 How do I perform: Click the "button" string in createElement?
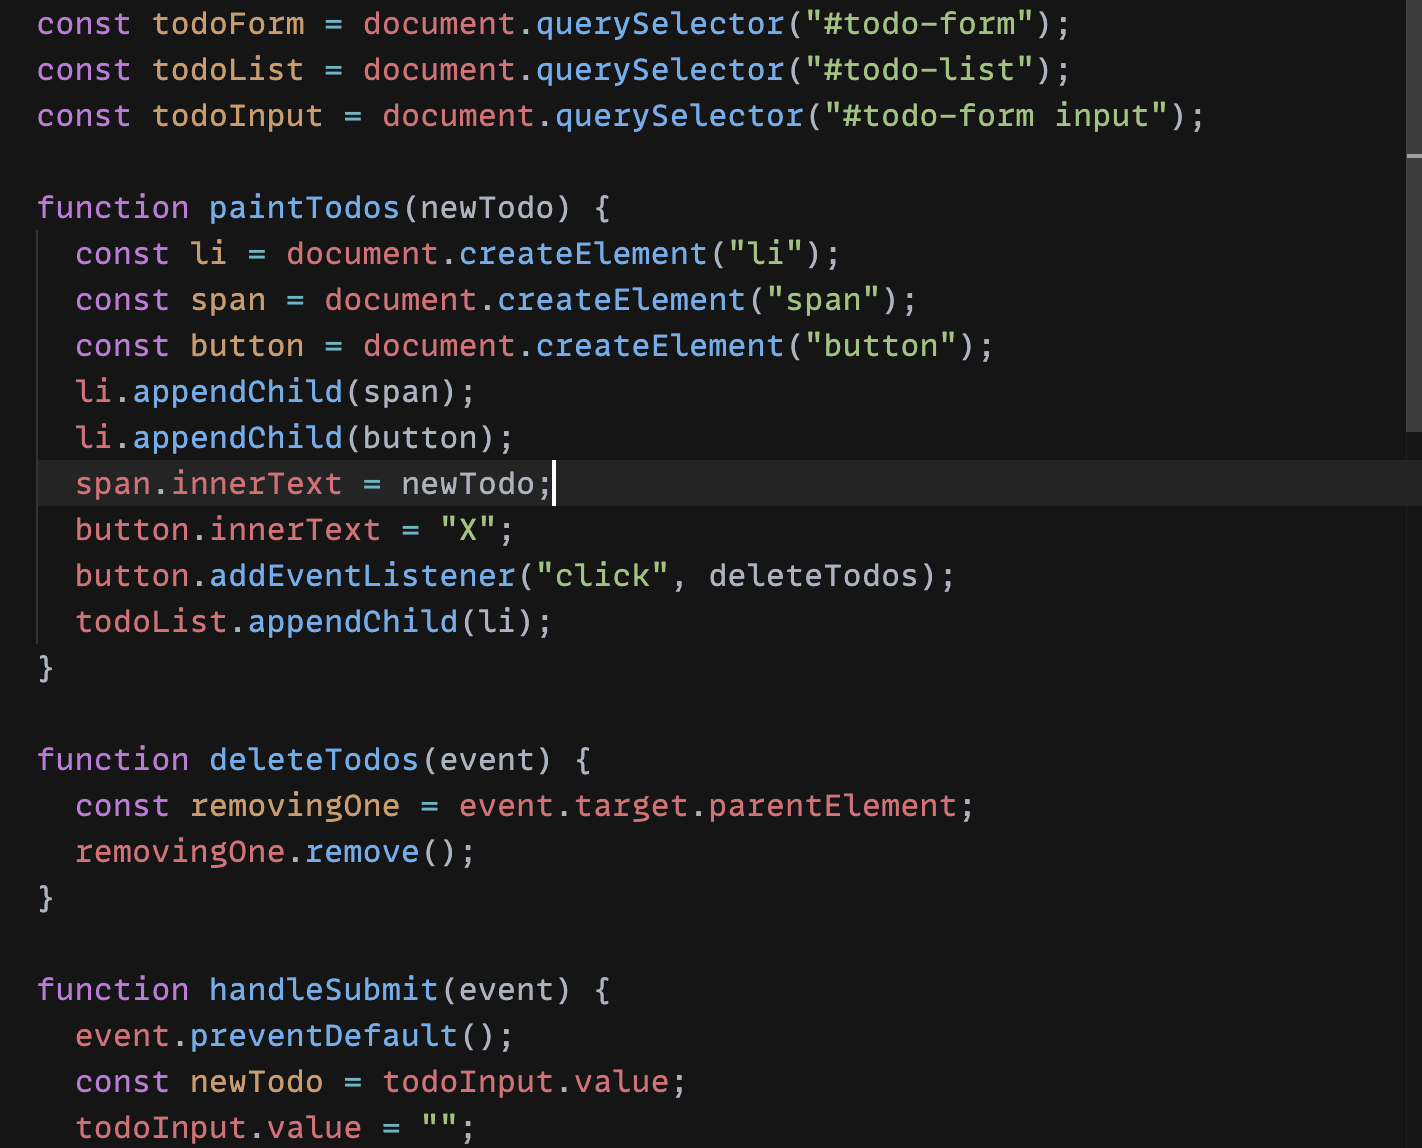point(880,346)
